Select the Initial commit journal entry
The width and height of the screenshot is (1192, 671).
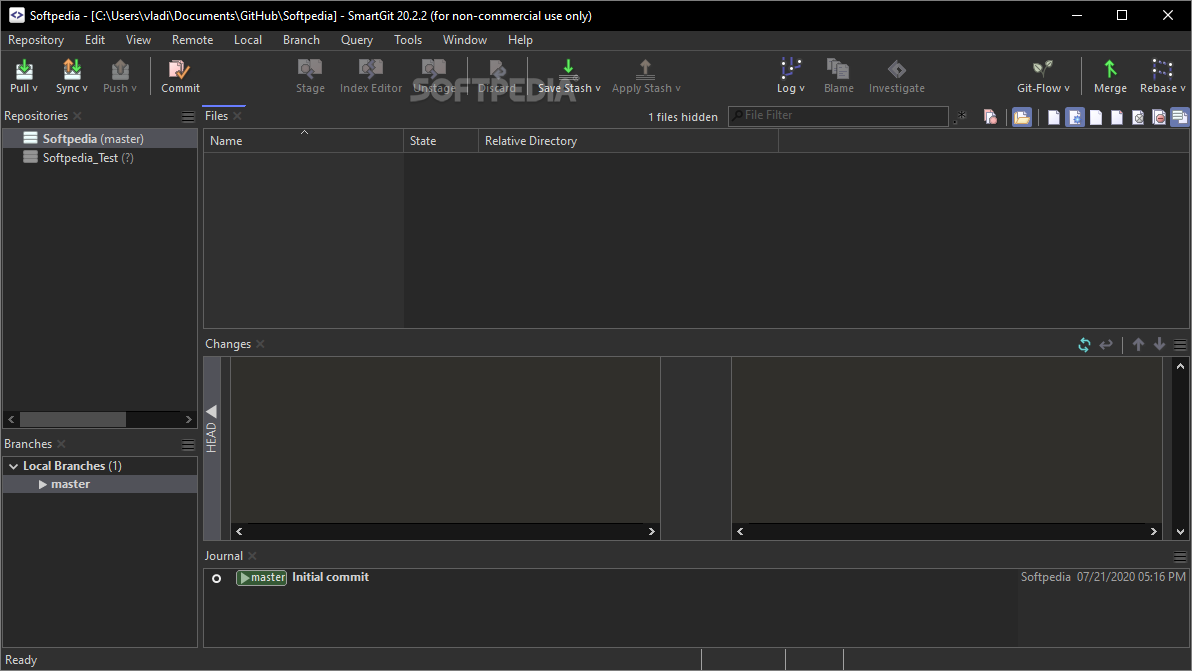pos(695,578)
